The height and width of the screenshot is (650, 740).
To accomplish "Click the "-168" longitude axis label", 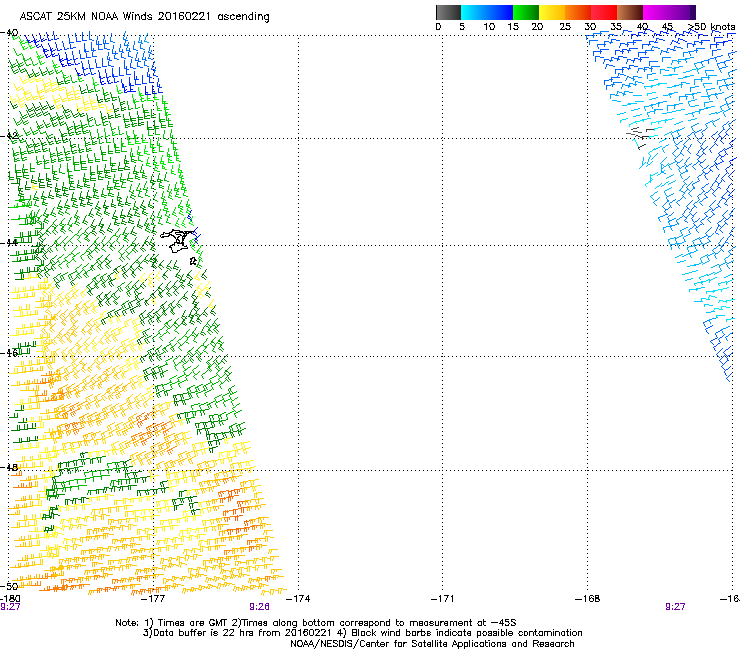I will [x=588, y=599].
